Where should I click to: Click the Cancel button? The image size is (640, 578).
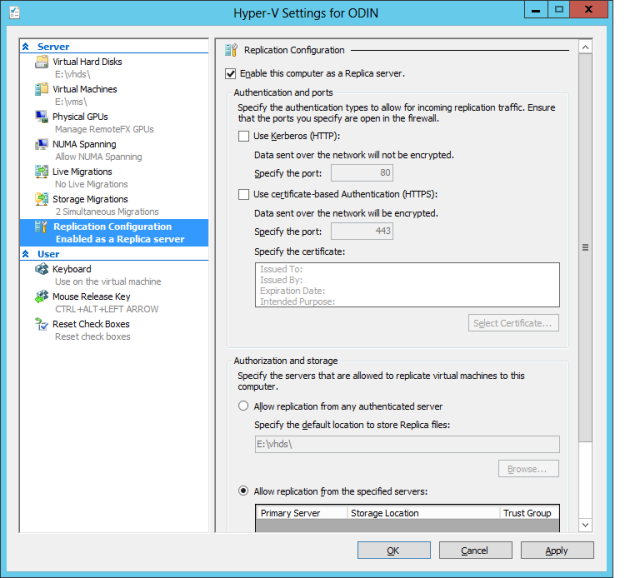tap(476, 550)
